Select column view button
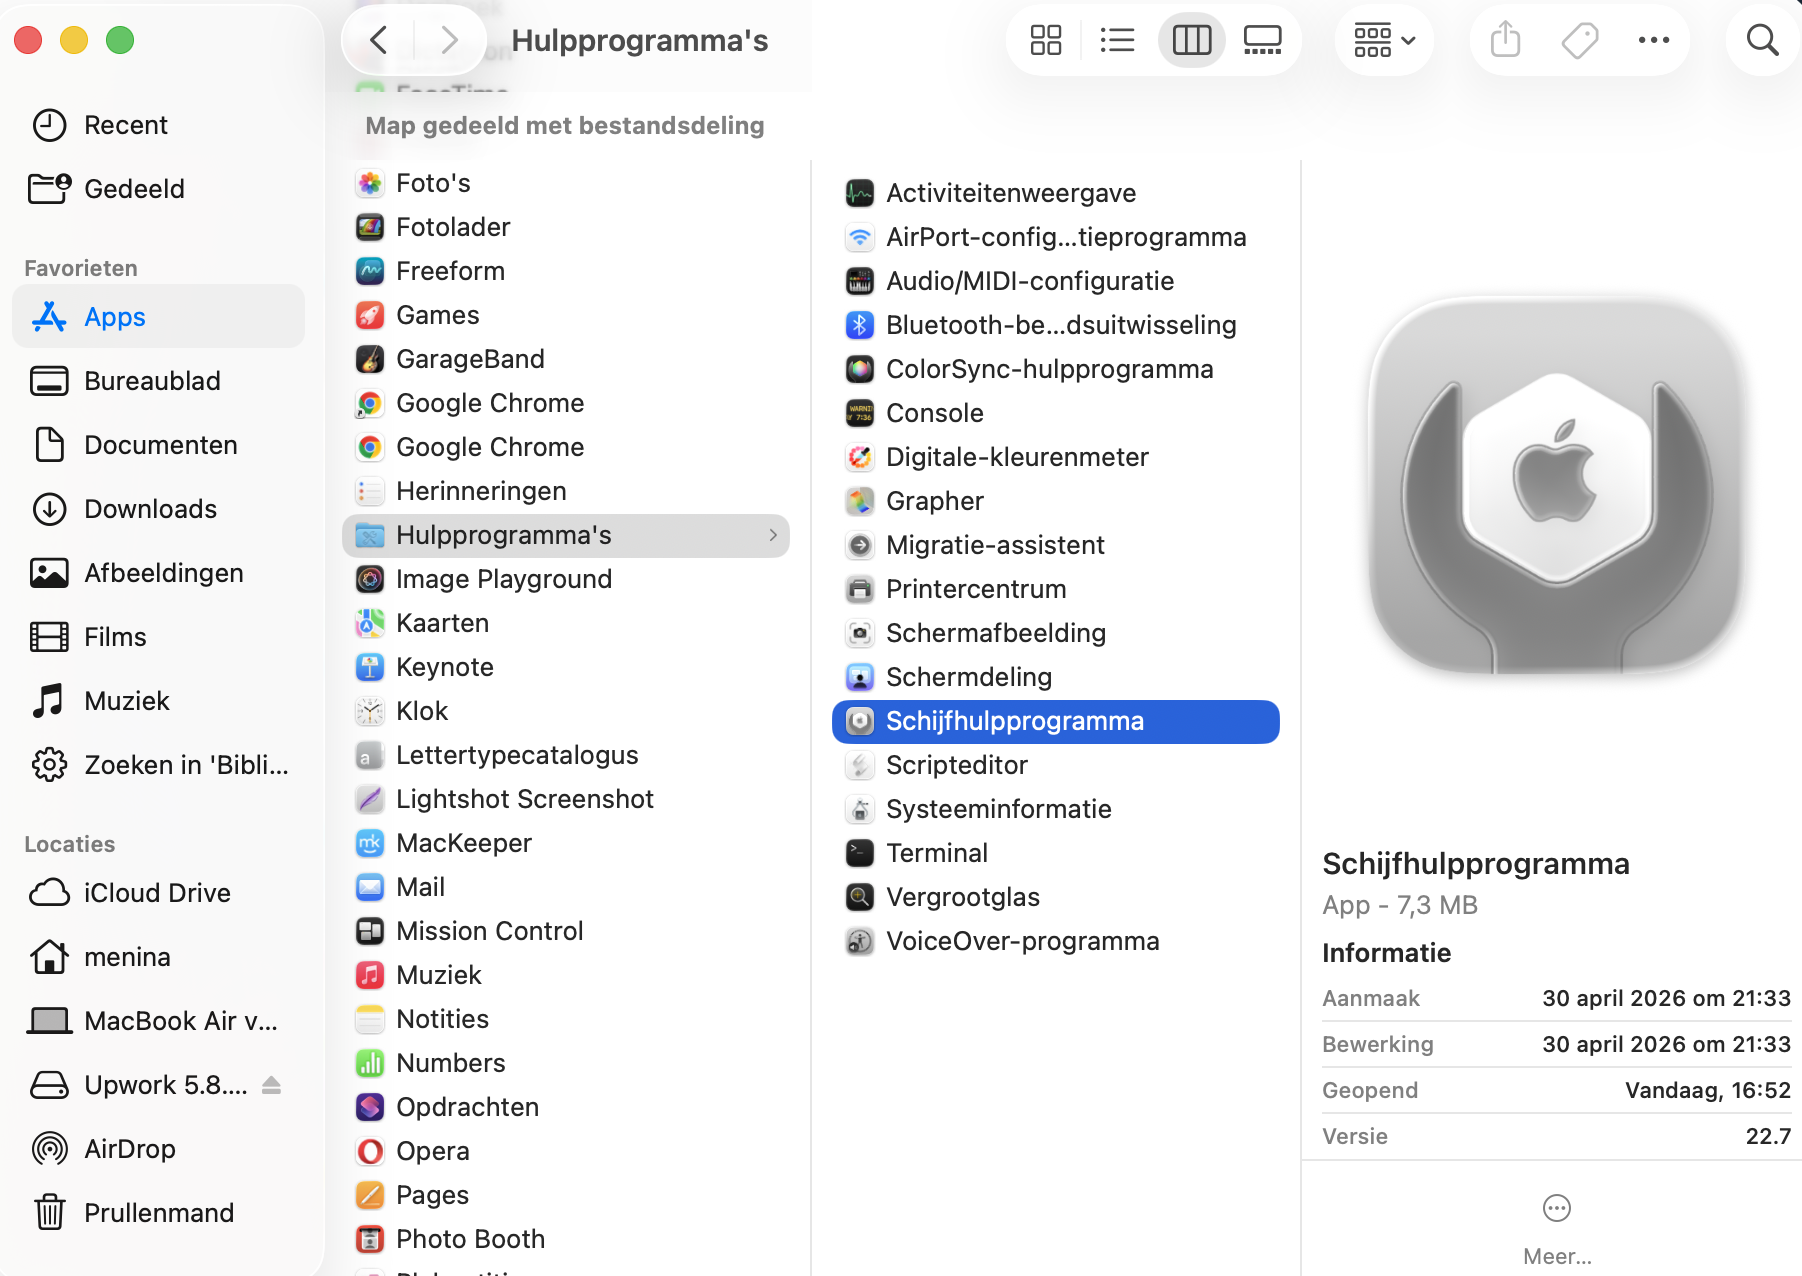This screenshot has height=1276, width=1802. pyautogui.click(x=1191, y=41)
